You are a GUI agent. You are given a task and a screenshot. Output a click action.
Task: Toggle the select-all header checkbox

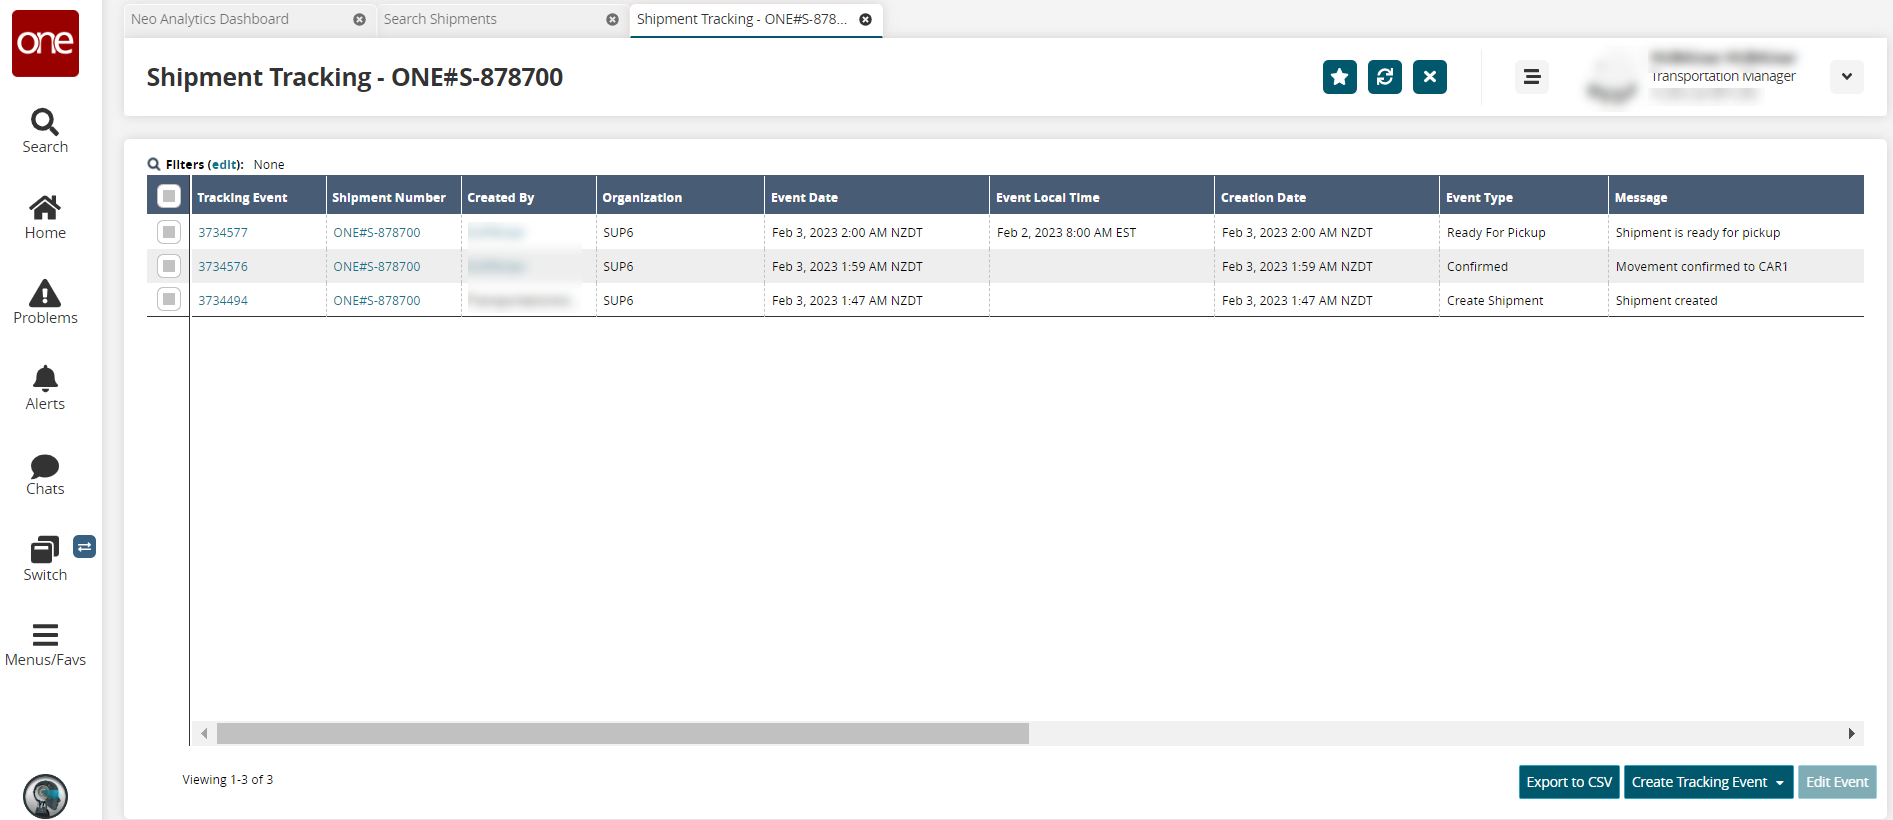coord(169,196)
